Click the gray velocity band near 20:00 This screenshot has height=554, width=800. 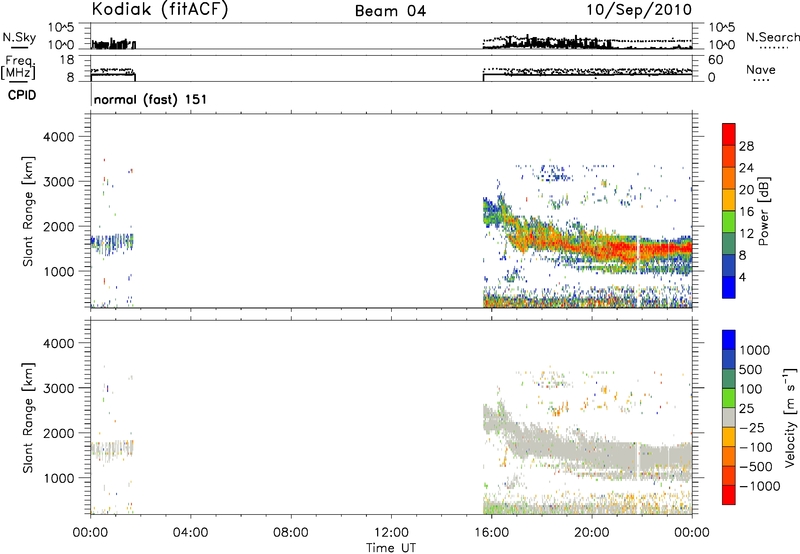[592, 451]
